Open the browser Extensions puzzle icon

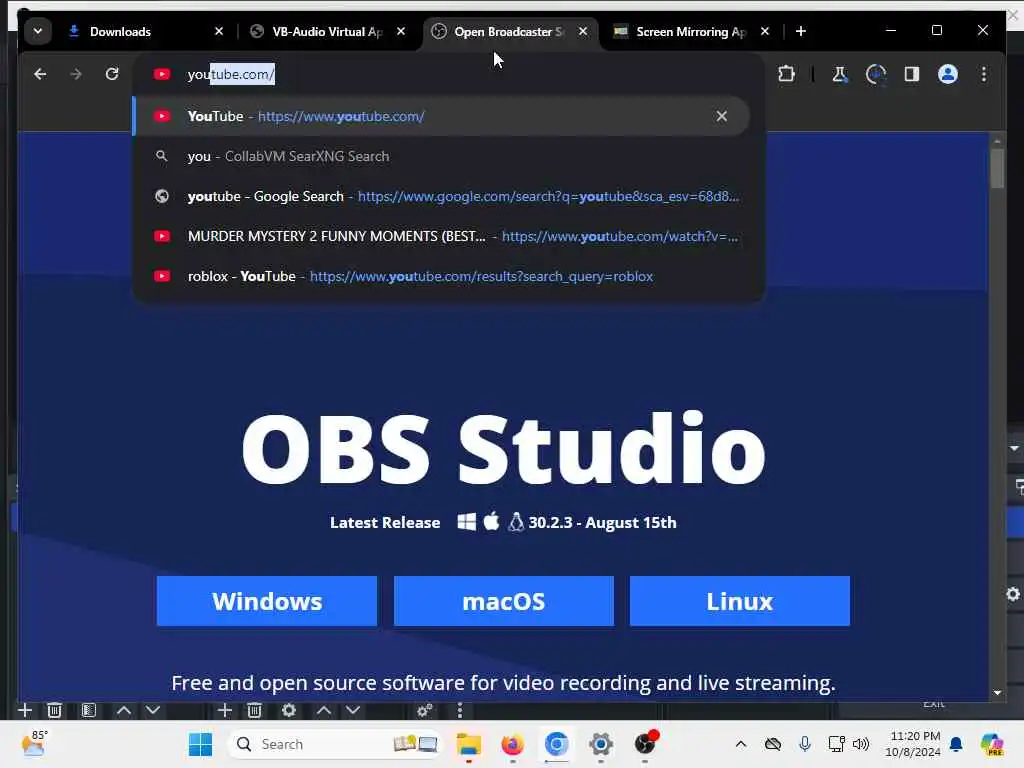point(787,74)
